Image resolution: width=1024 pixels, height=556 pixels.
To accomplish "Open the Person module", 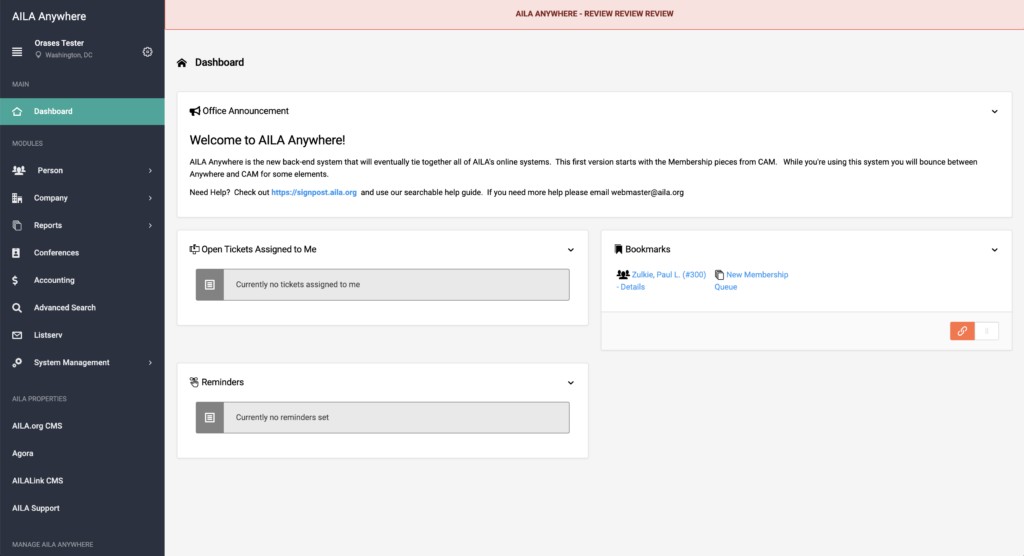I will pos(82,171).
